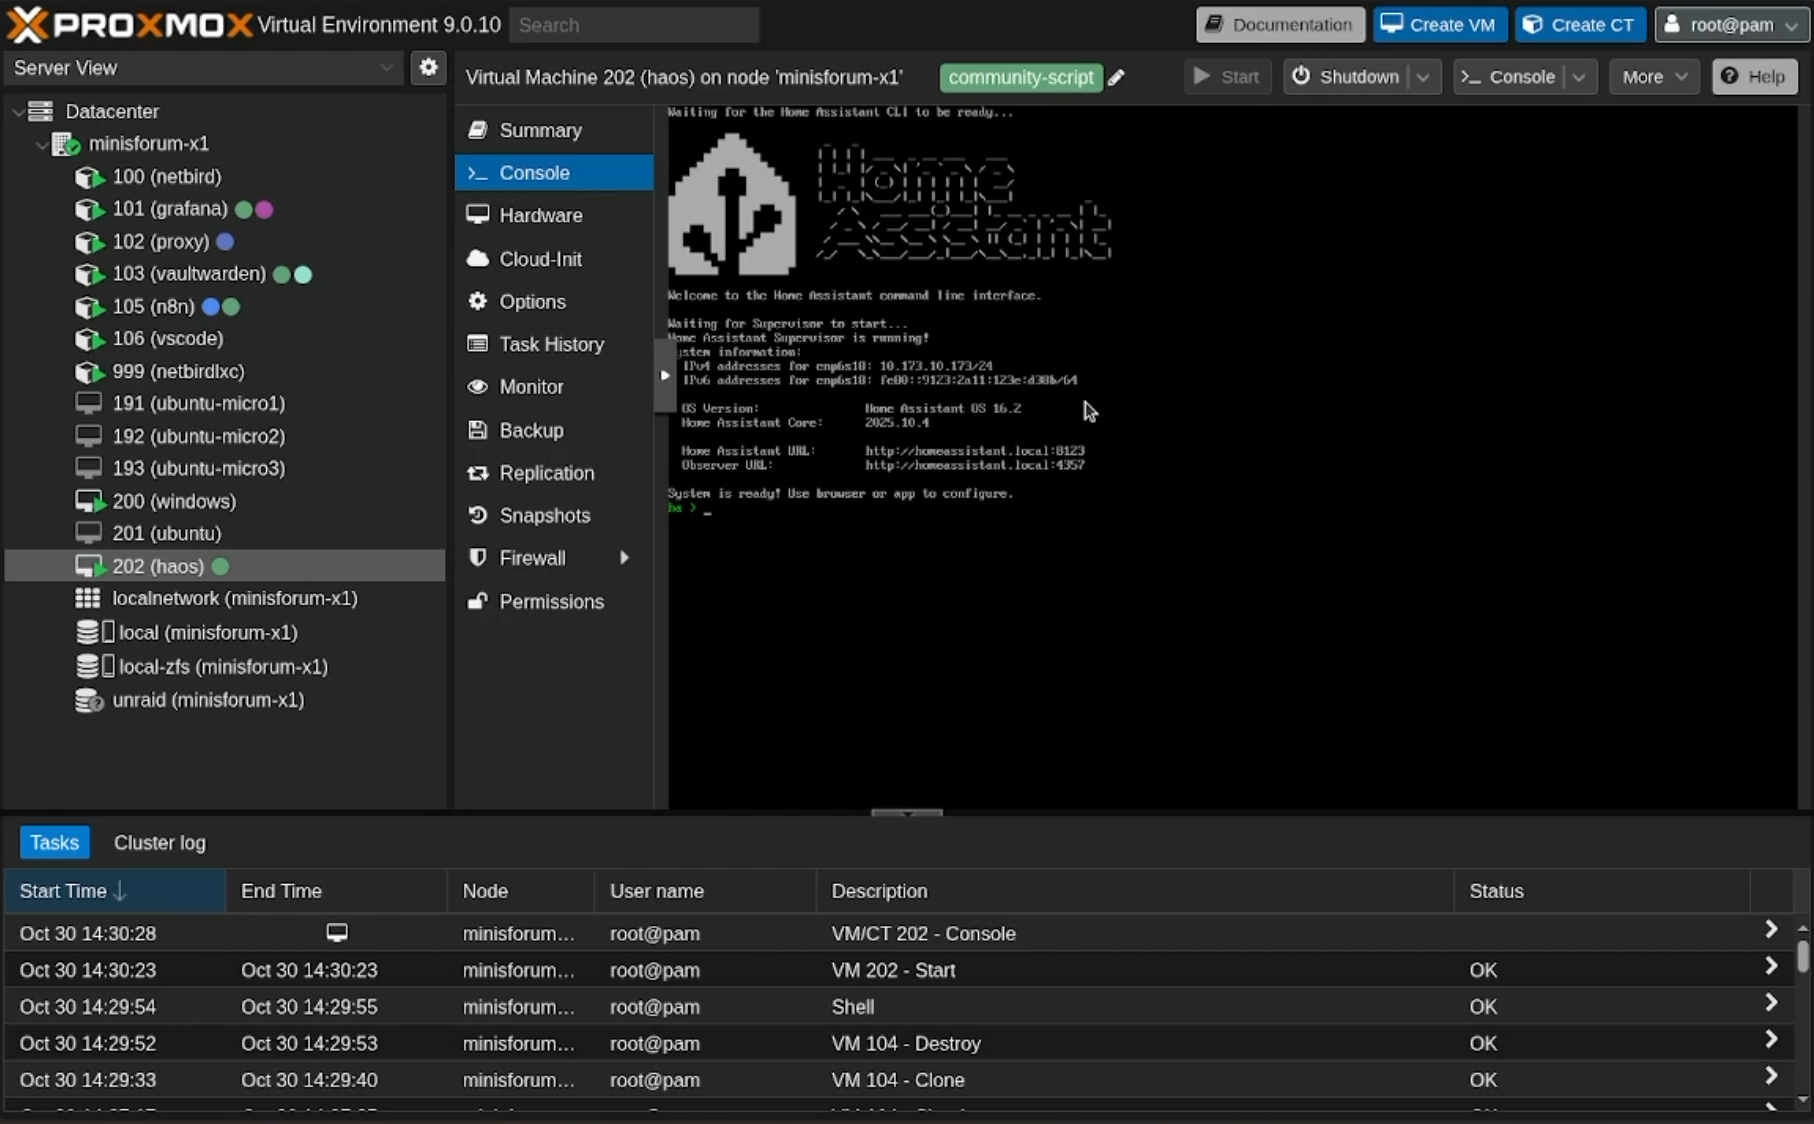This screenshot has height=1124, width=1814.
Task: View the Task History panel
Action: coord(550,343)
